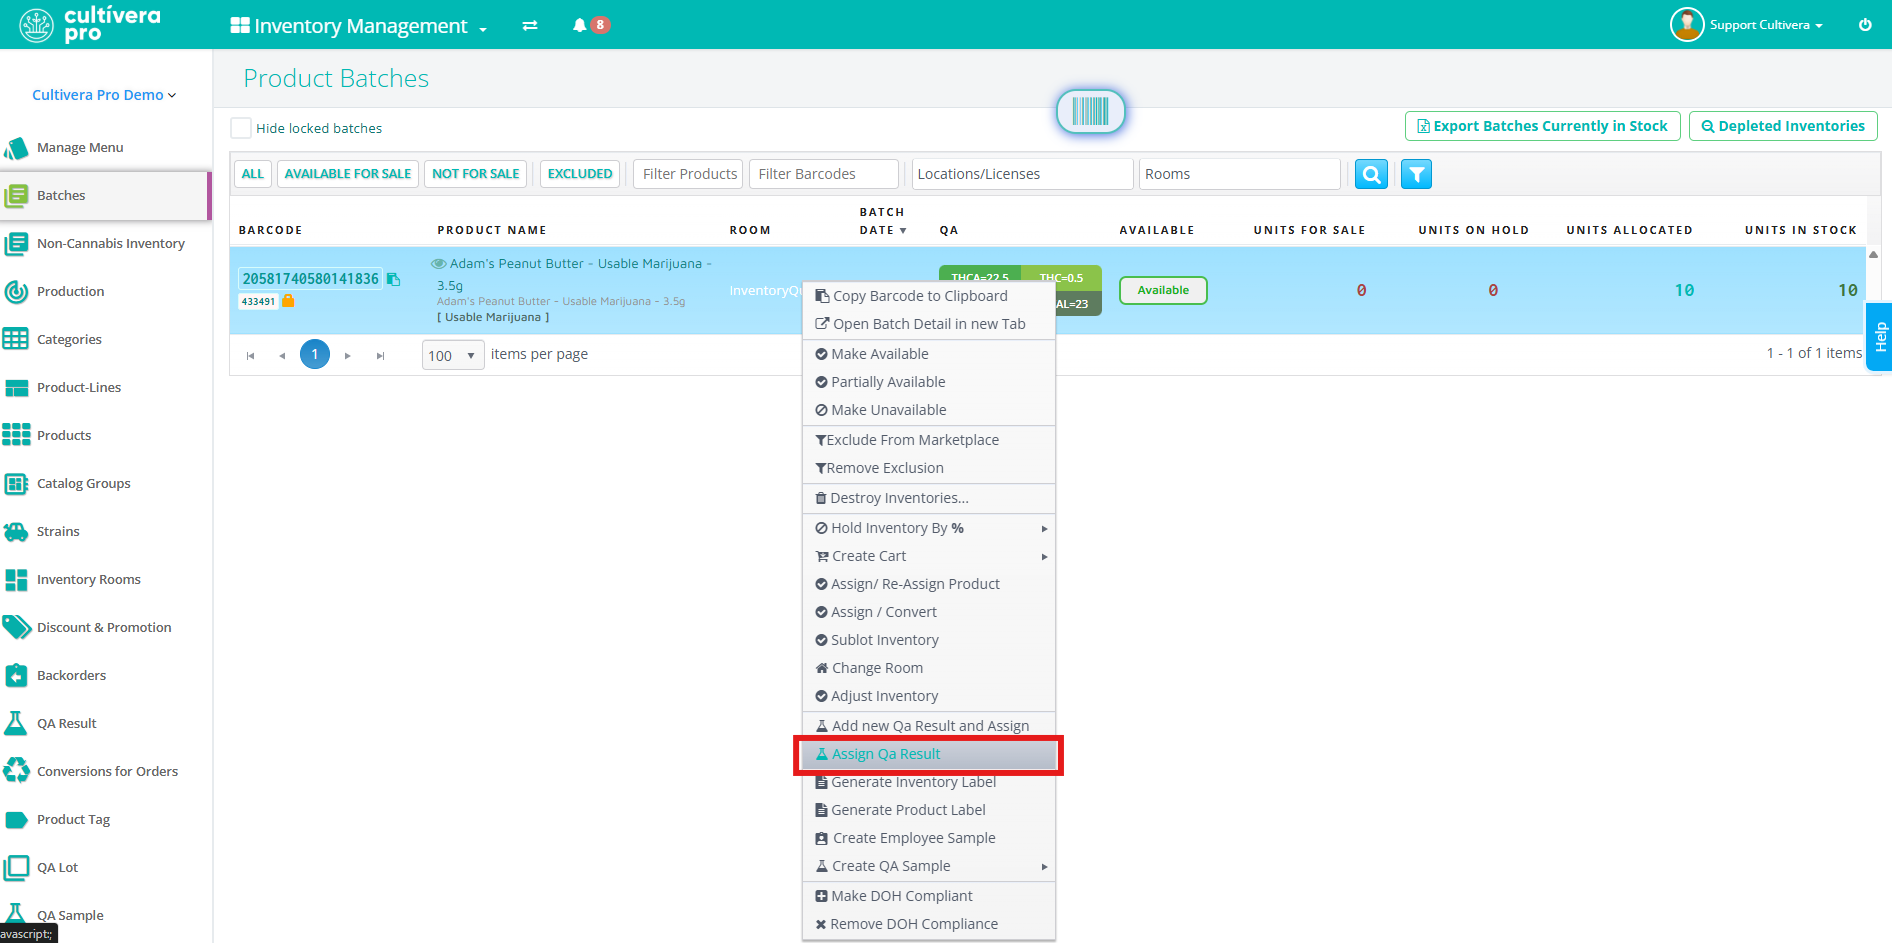This screenshot has width=1892, height=943.
Task: Go to pagination page 1
Action: click(315, 354)
